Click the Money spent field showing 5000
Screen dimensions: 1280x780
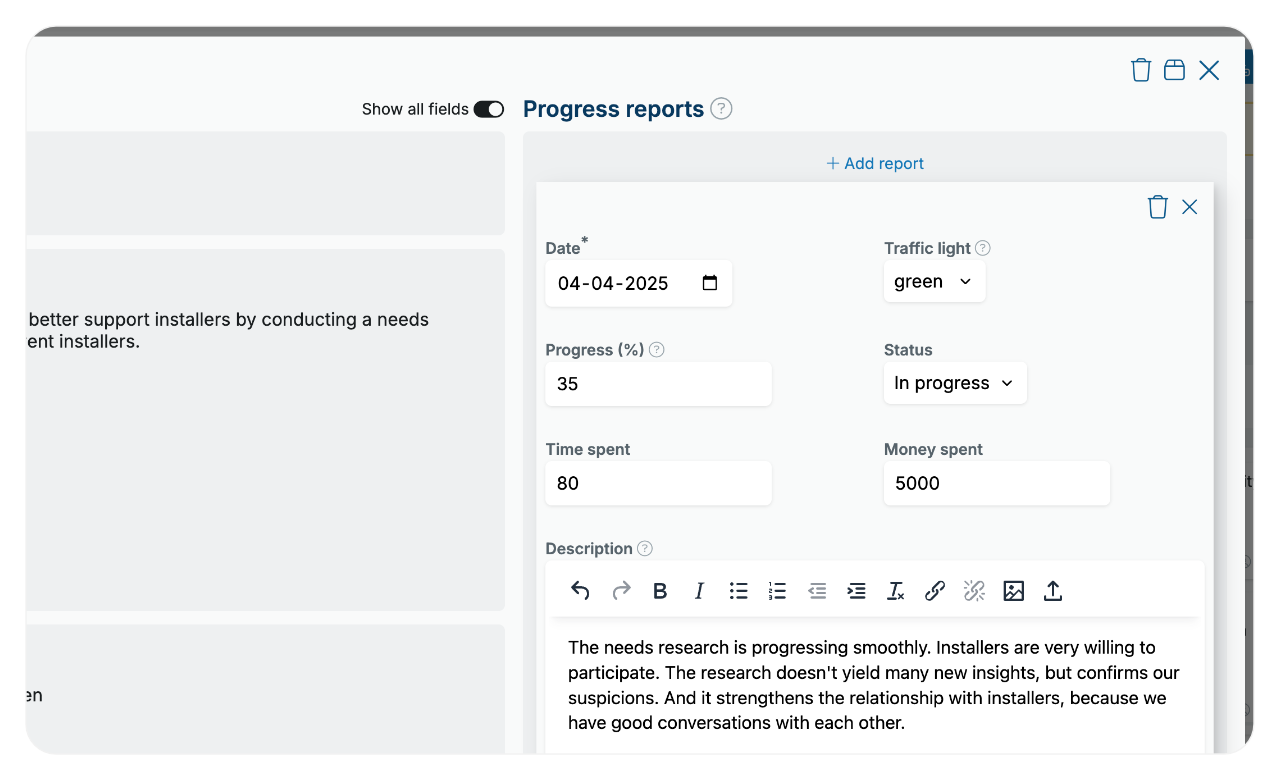point(997,483)
